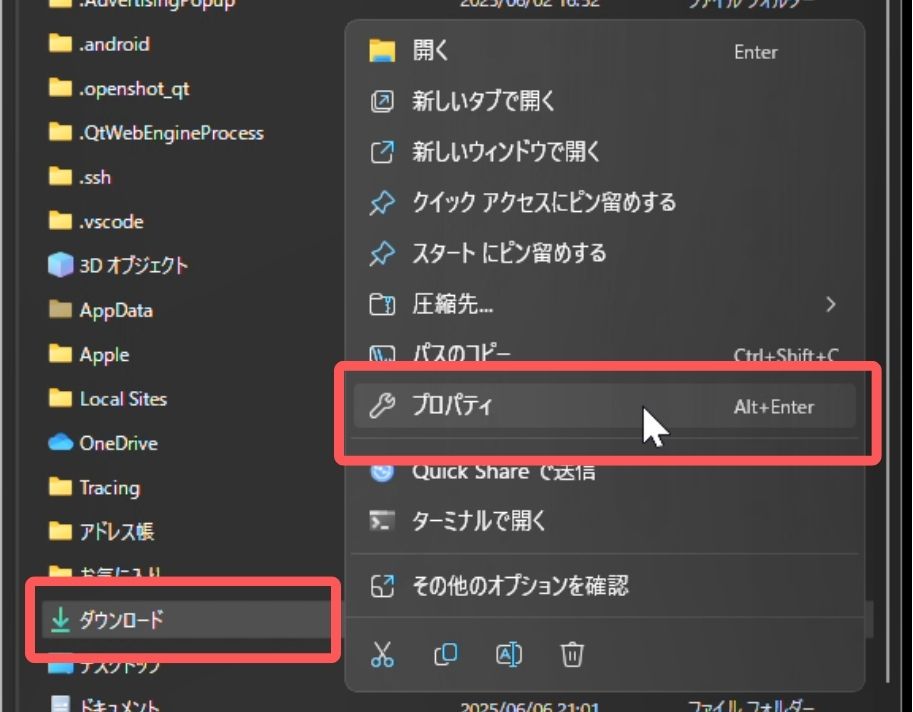Select the ドキュメント folder row

[105, 704]
